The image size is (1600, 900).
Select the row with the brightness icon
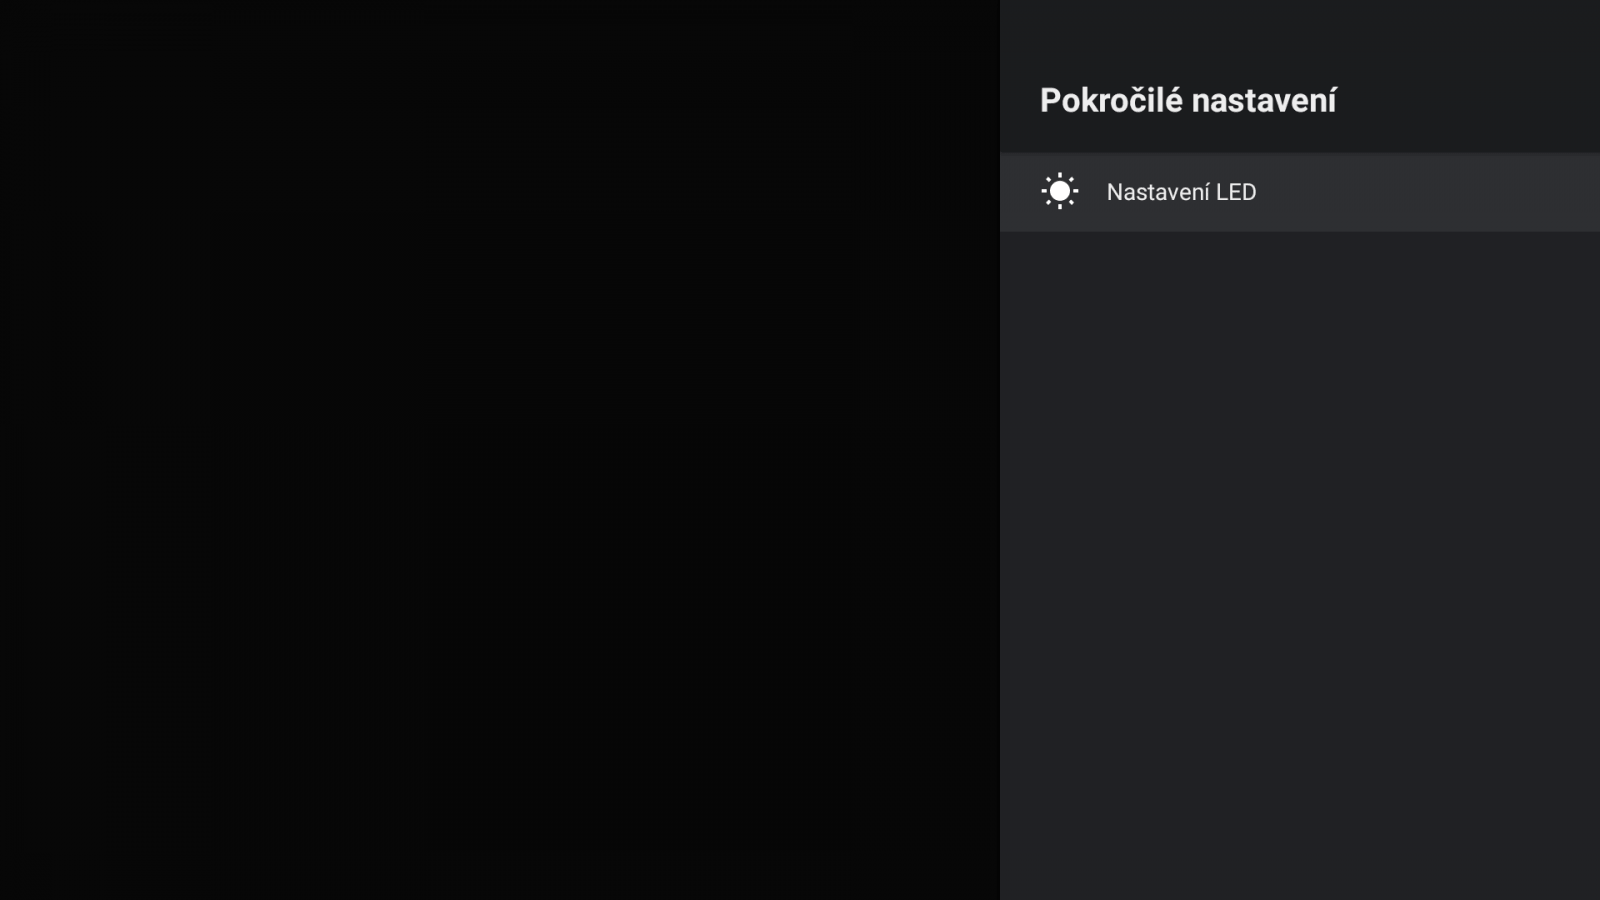1299,192
